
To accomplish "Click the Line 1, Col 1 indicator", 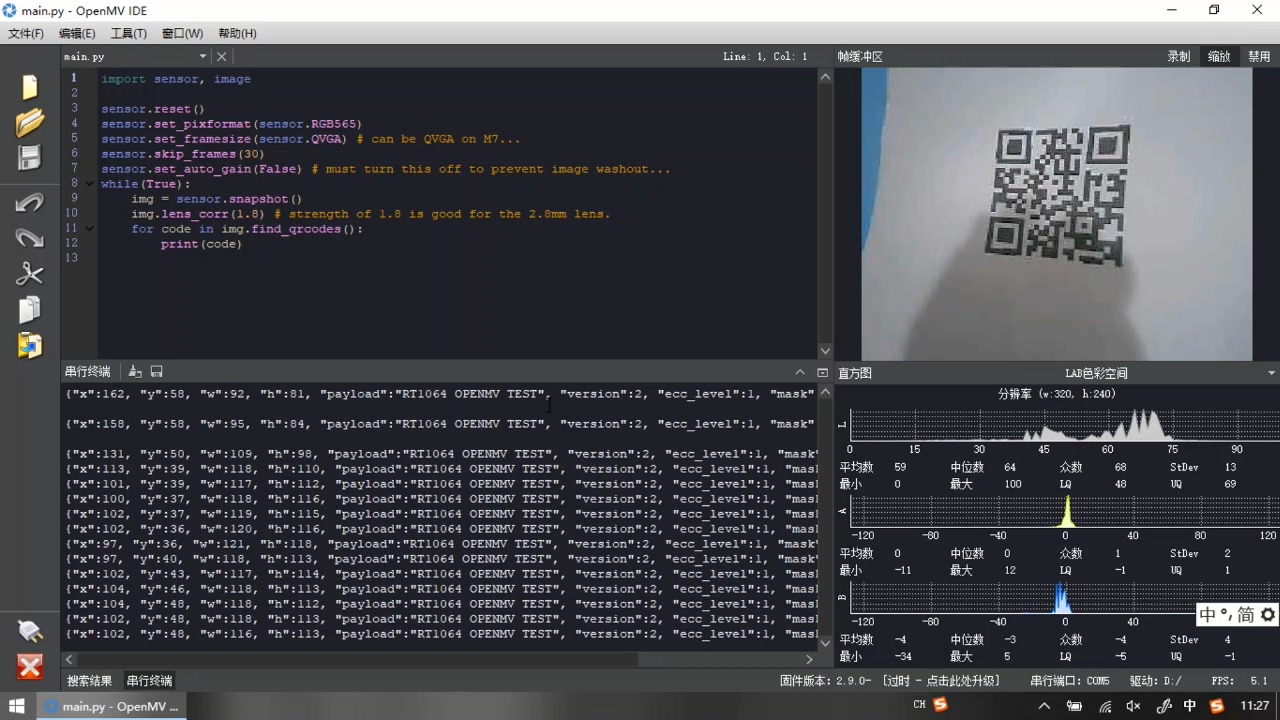I will tap(765, 57).
